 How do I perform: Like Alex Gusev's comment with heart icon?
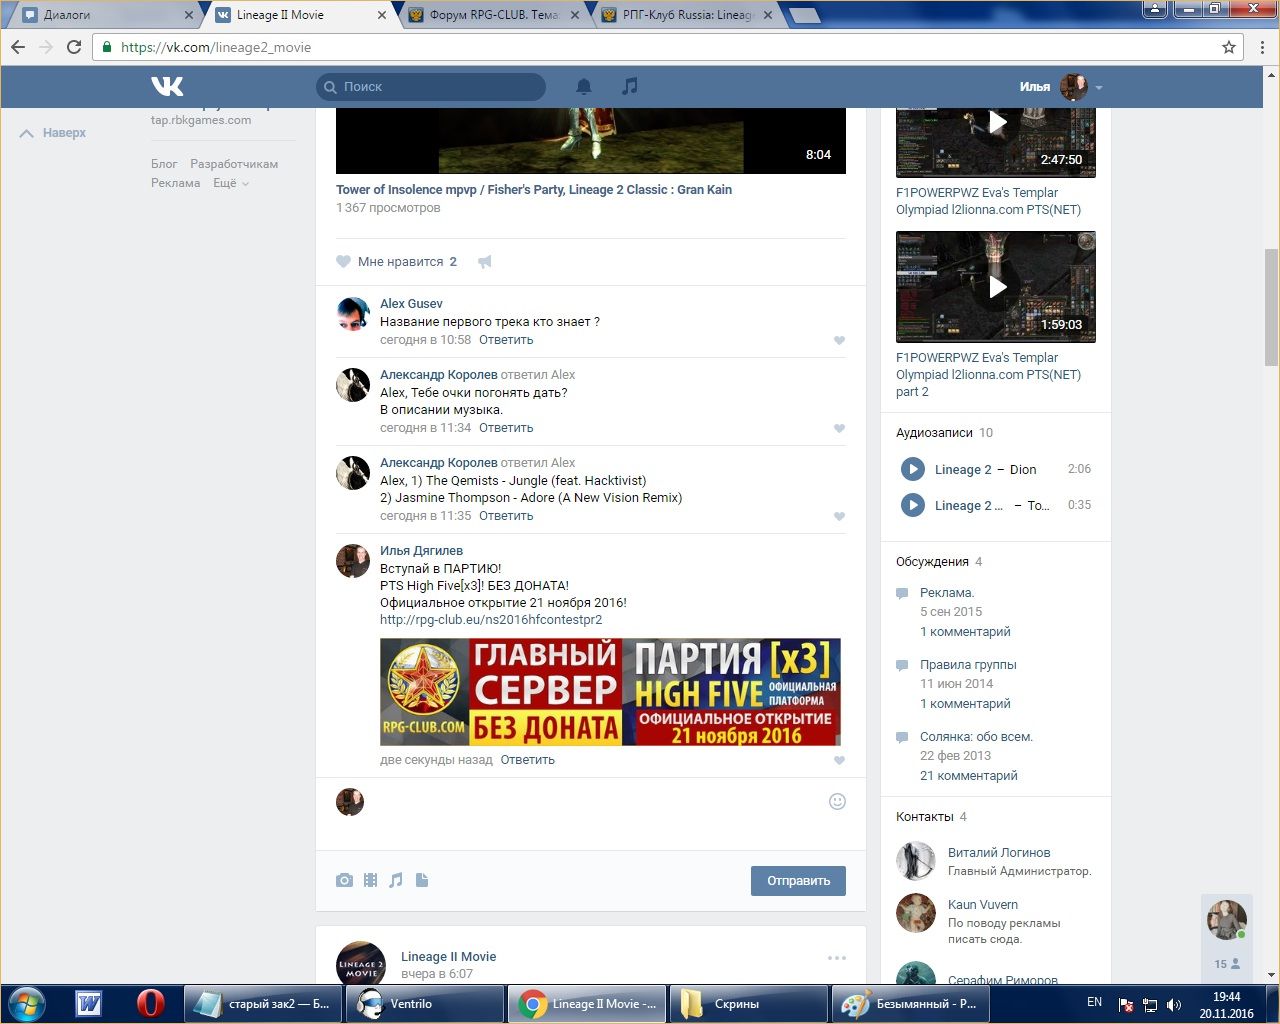[x=839, y=341]
